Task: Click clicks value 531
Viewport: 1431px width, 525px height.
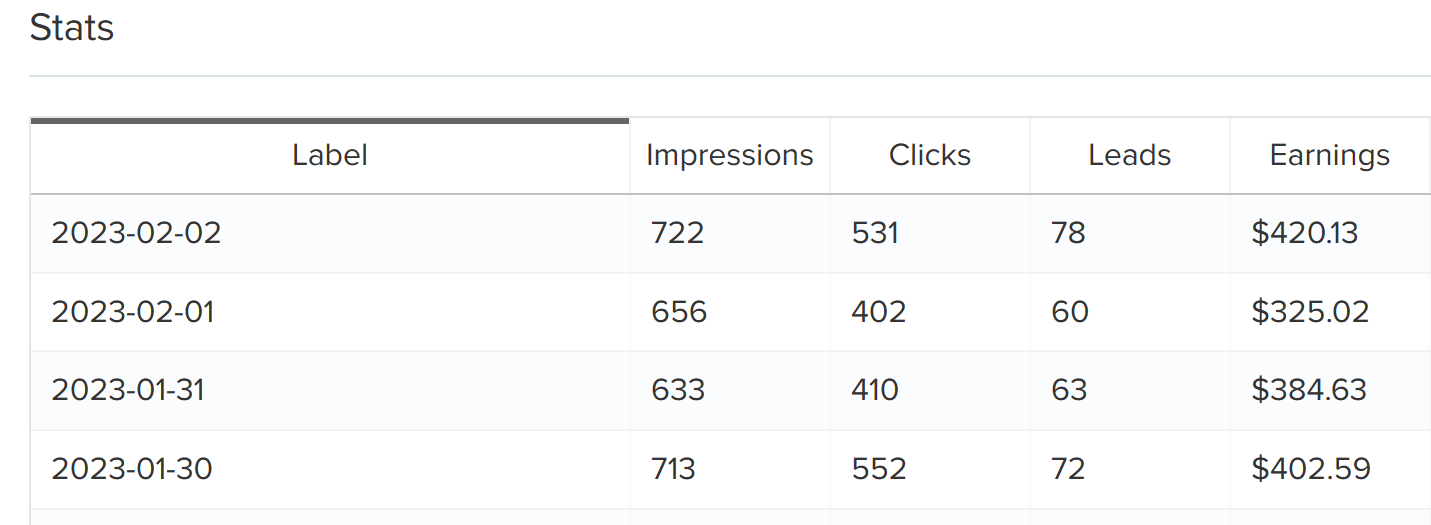Action: 875,233
